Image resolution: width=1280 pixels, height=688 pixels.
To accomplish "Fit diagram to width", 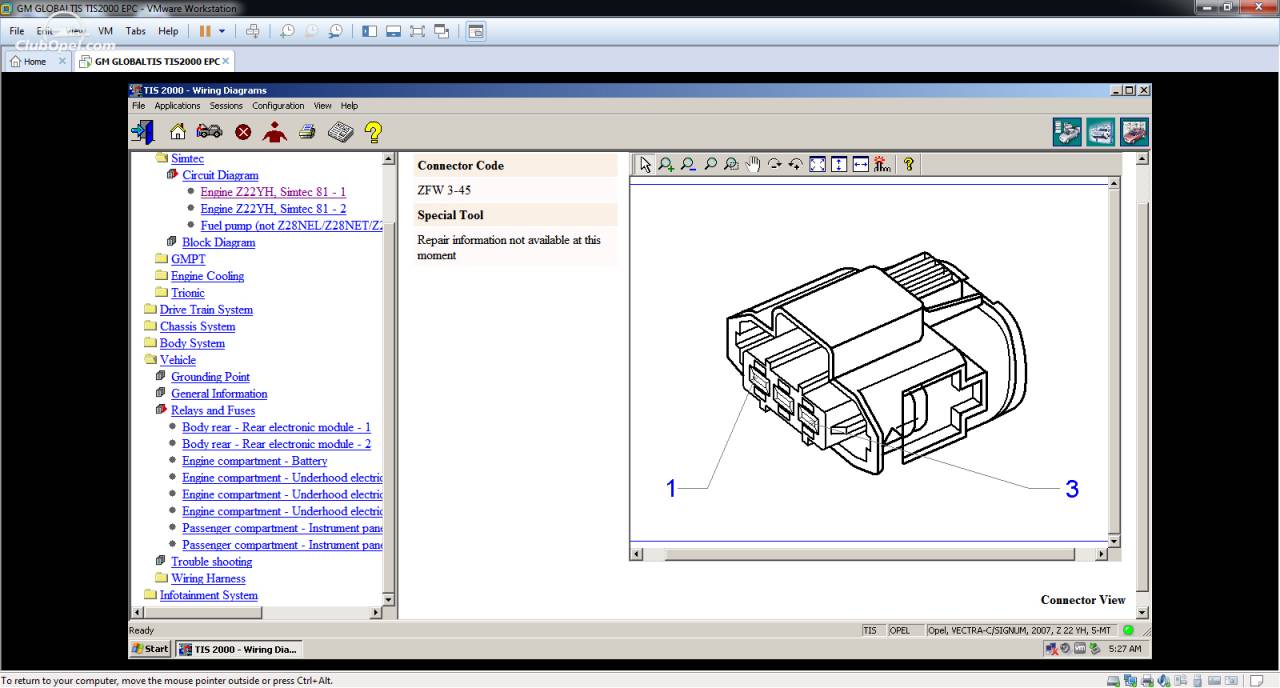I will 860,165.
